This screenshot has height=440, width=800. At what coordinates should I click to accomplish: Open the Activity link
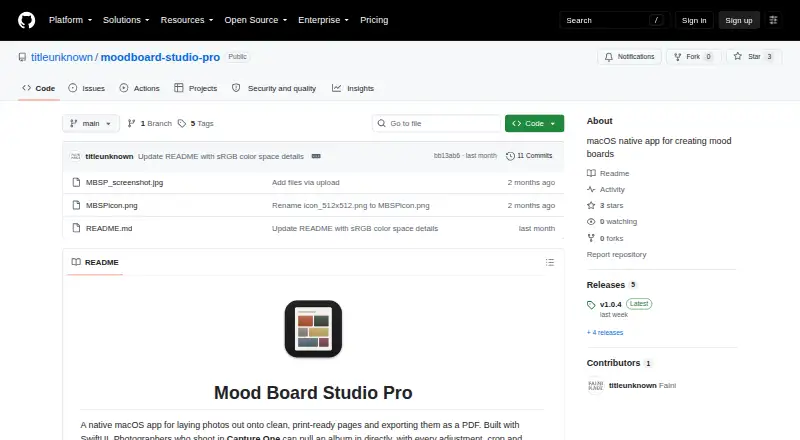pos(606,189)
